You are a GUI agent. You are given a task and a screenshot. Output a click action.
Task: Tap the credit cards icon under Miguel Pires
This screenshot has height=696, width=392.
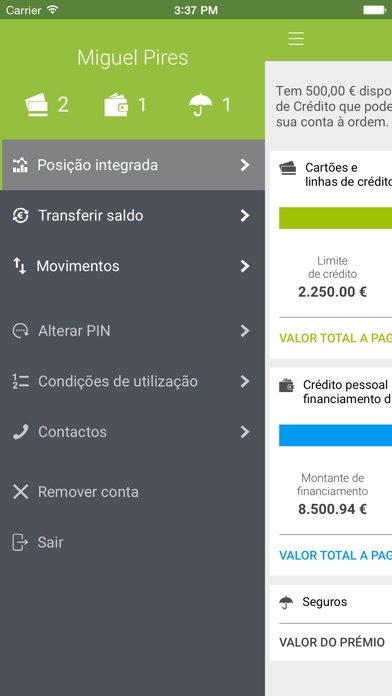pyautogui.click(x=37, y=105)
